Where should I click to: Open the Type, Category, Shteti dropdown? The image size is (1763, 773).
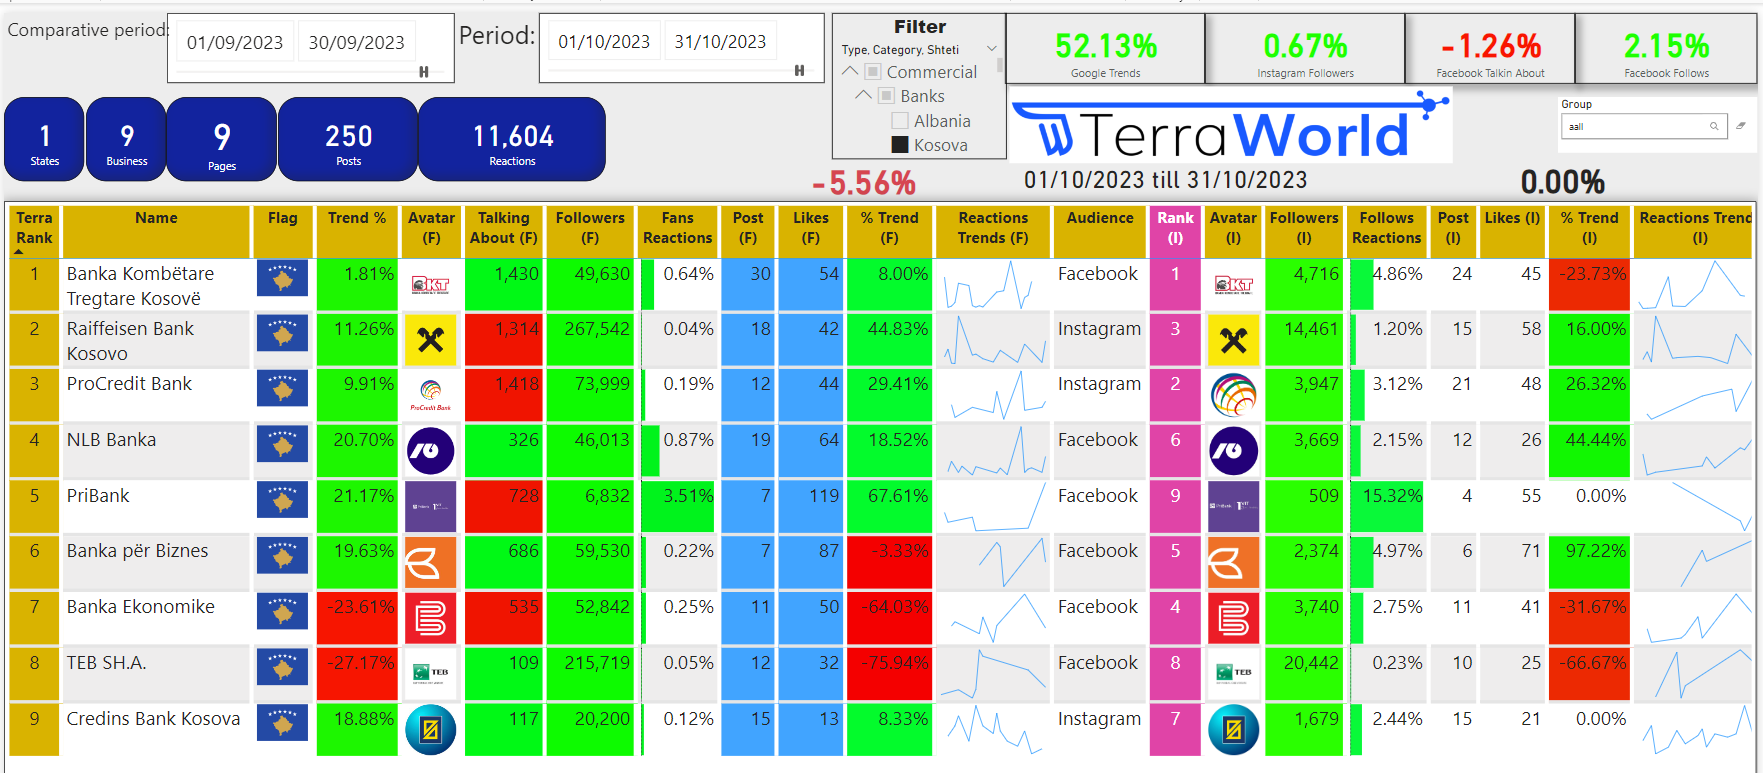tap(992, 49)
